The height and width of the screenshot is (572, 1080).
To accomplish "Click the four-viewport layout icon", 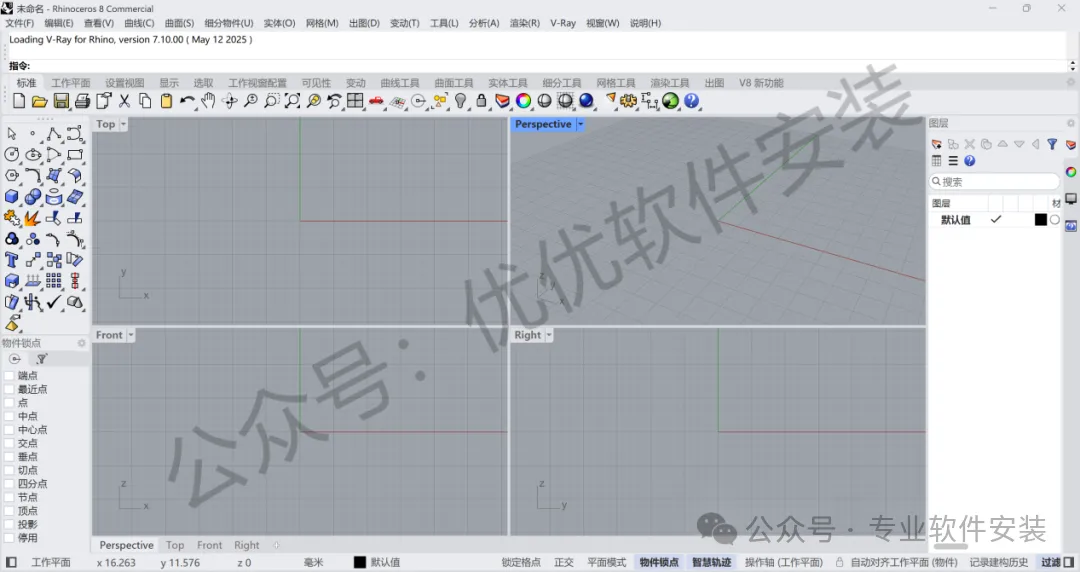I will pos(355,101).
